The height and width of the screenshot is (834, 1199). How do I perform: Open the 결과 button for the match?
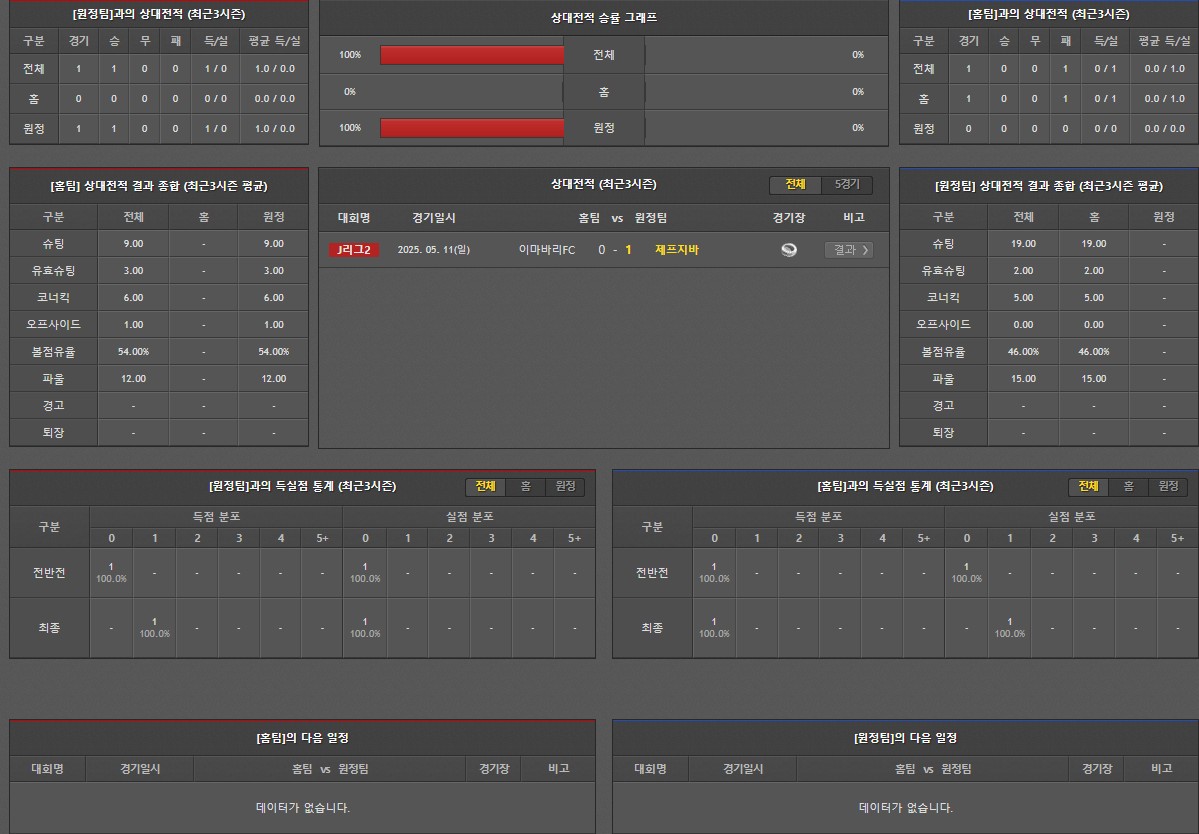pyautogui.click(x=849, y=250)
